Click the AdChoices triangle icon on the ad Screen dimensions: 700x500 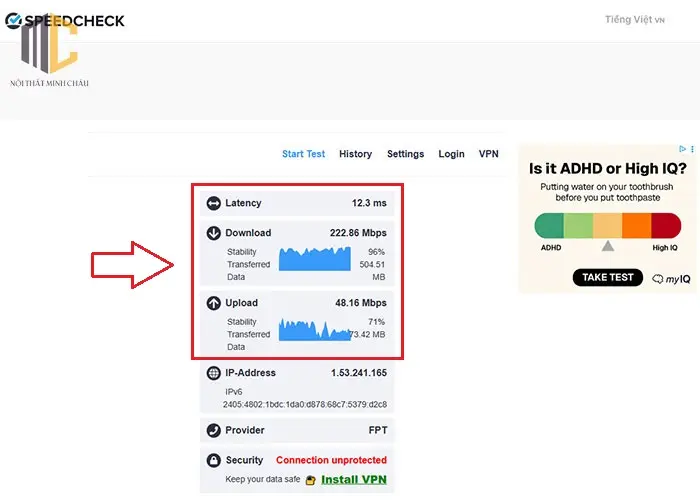coord(682,149)
